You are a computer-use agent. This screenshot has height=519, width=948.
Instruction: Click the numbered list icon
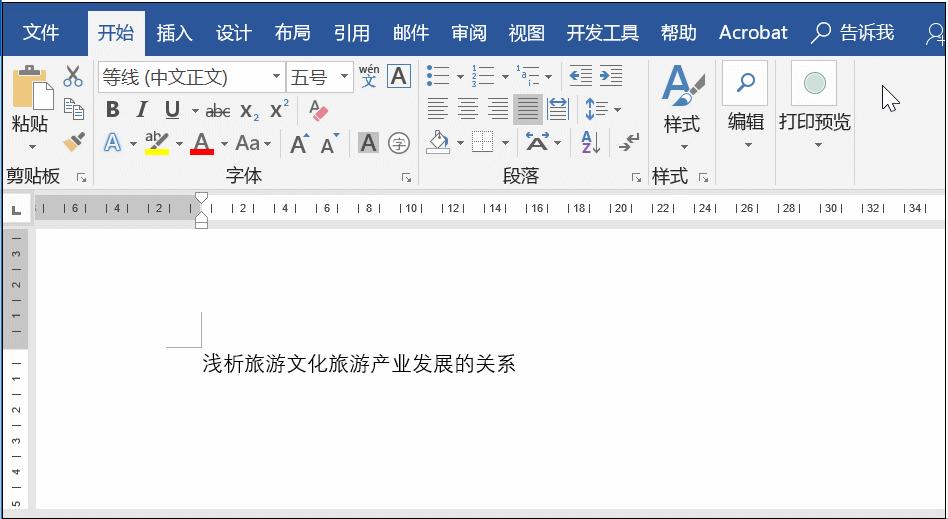click(x=483, y=76)
